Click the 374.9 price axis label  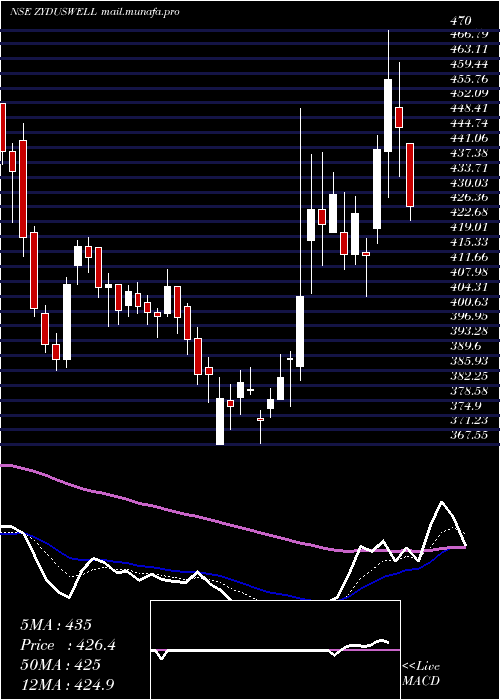pos(466,405)
